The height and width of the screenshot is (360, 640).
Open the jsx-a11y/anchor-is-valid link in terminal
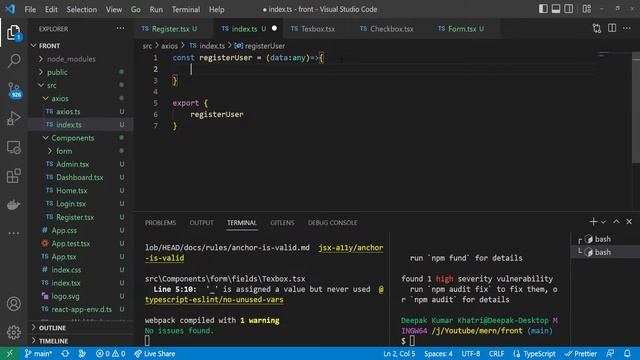pyautogui.click(x=351, y=248)
